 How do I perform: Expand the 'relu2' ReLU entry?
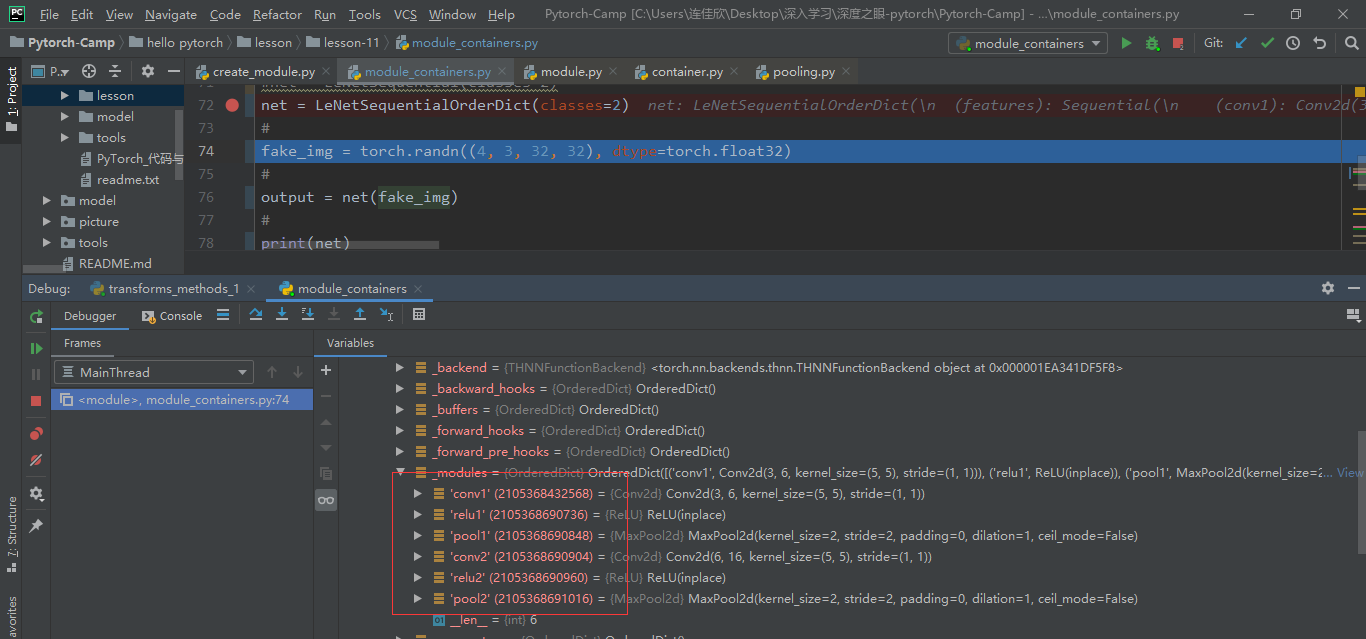(418, 577)
